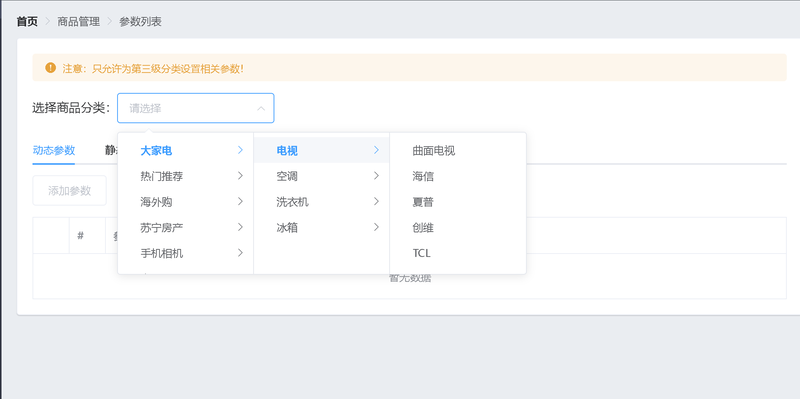Expand the 大家电 chevron arrow
Screen dimensions: 800x399
240,150
